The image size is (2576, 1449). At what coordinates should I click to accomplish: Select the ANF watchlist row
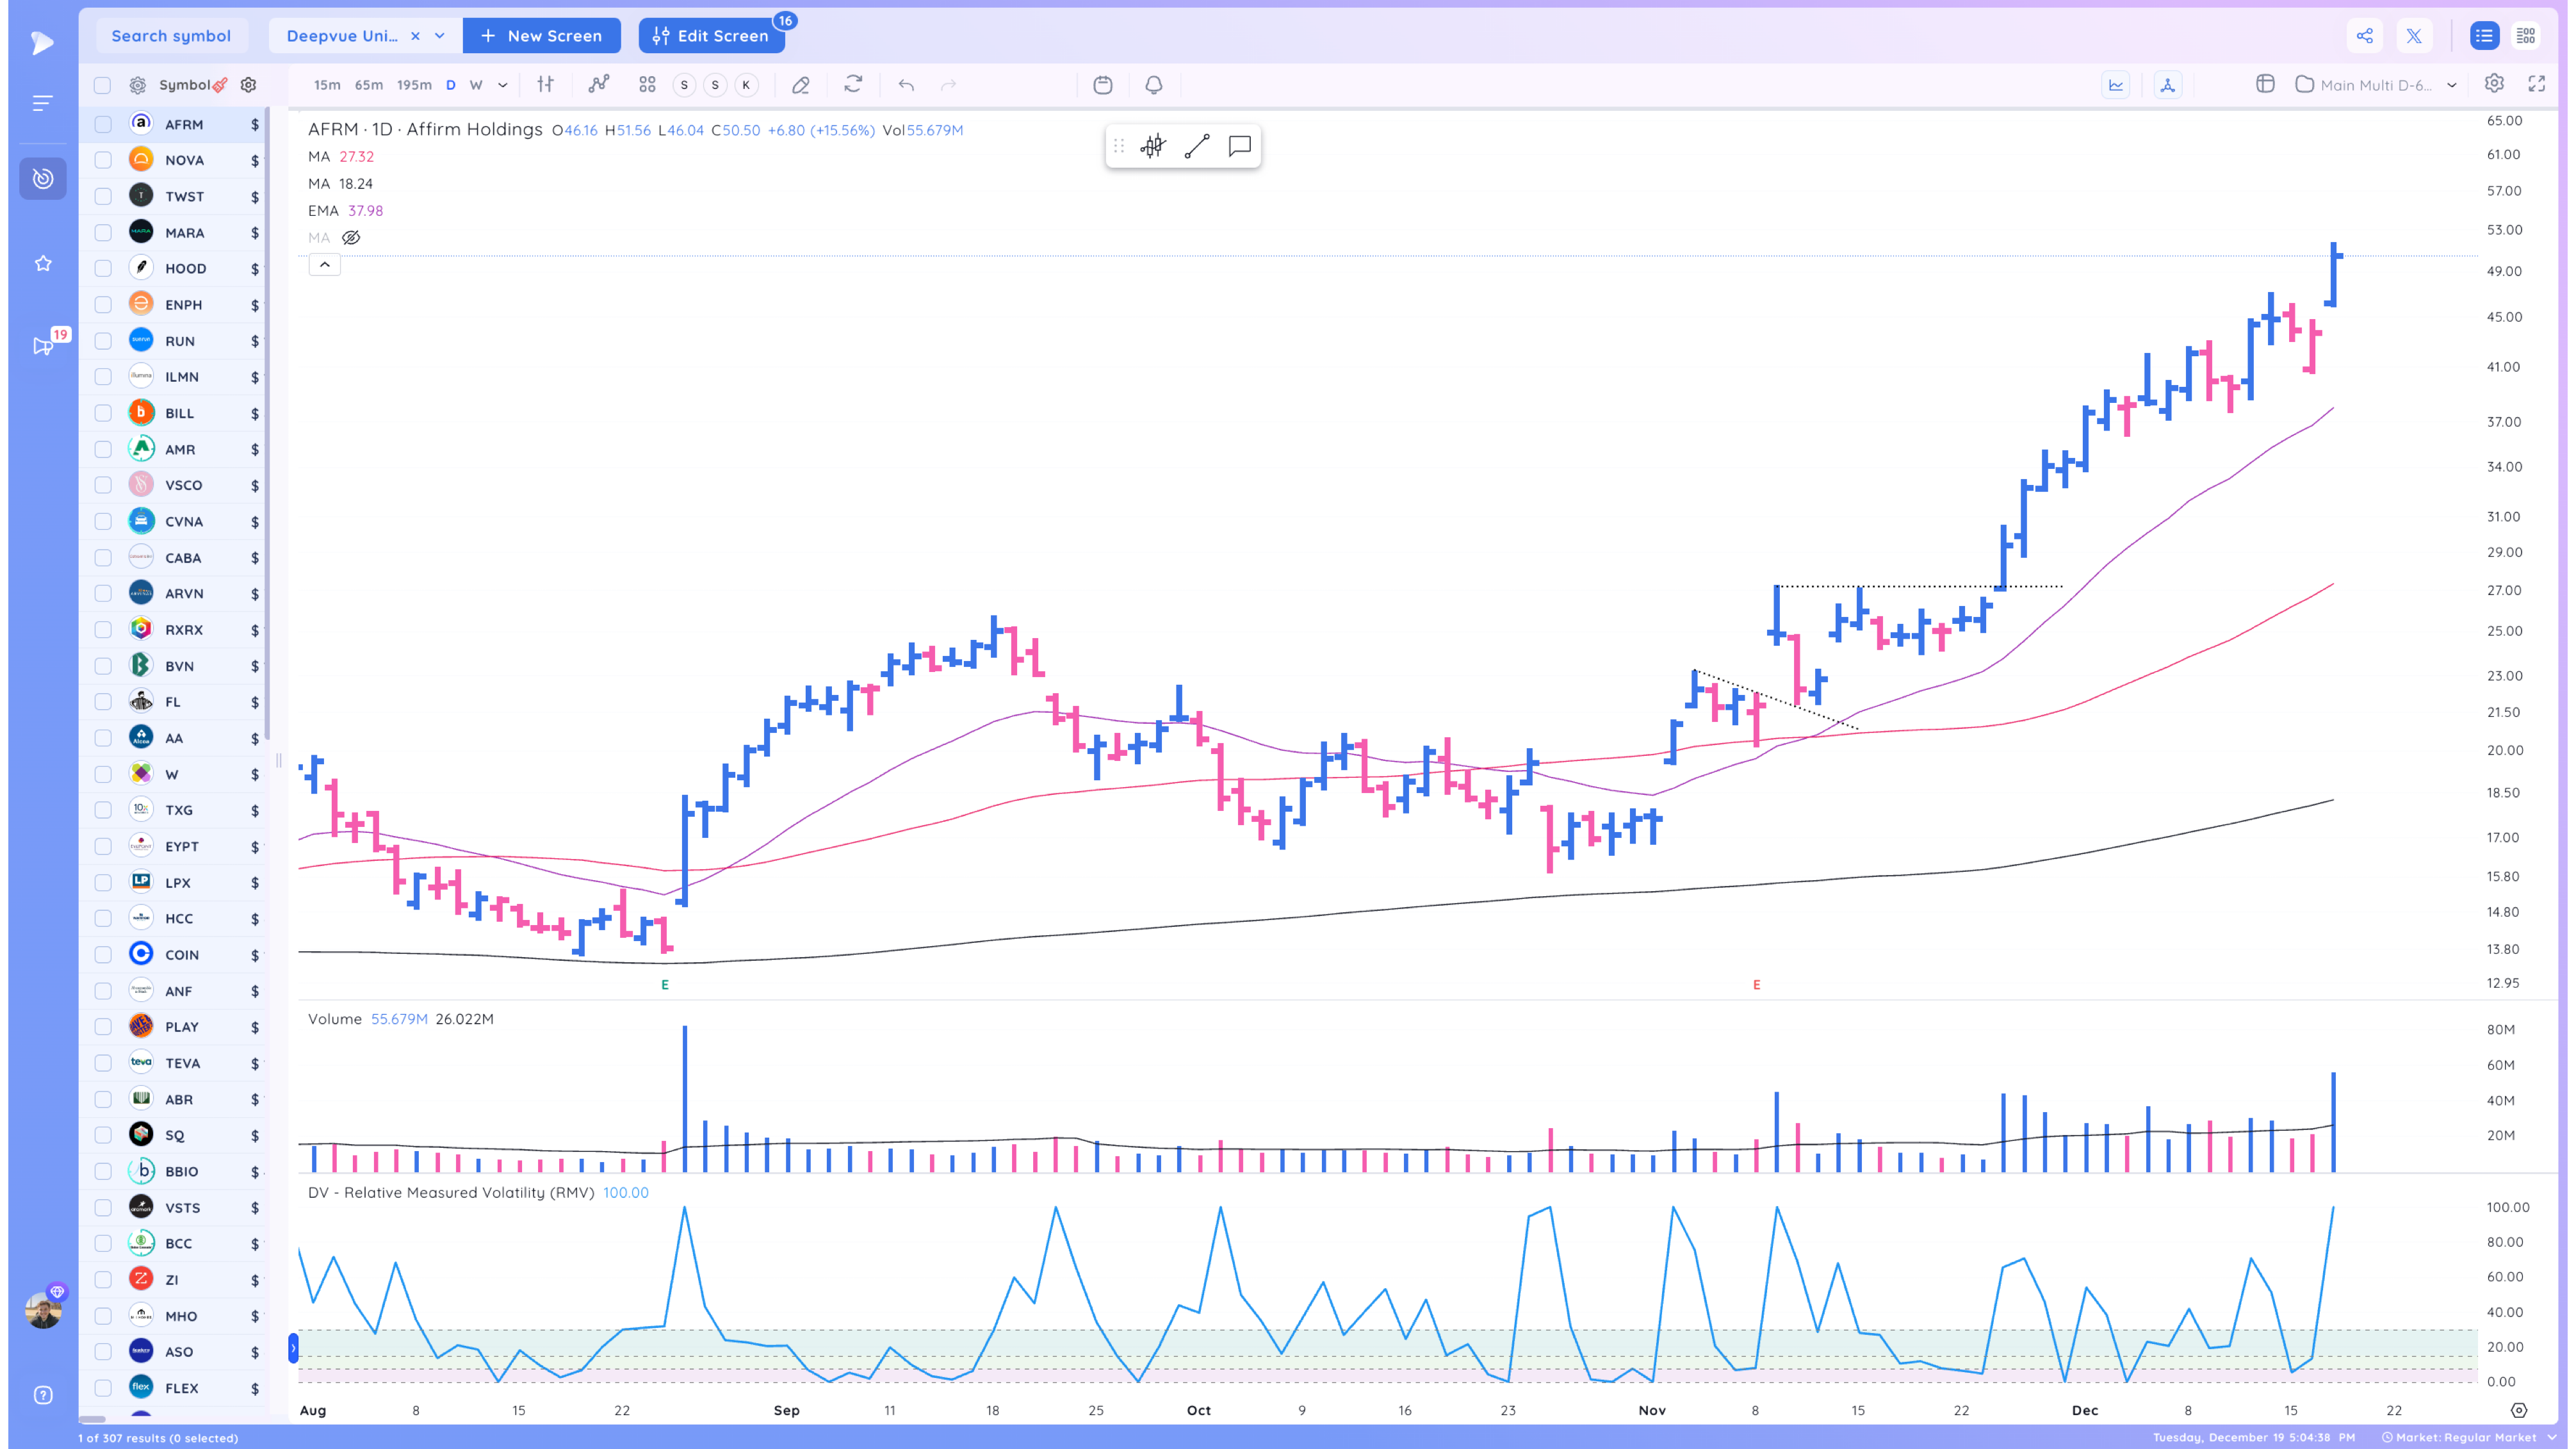[174, 991]
